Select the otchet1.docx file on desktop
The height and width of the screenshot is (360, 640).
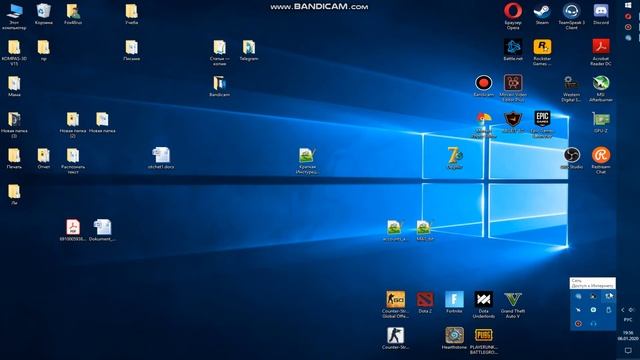pos(161,158)
